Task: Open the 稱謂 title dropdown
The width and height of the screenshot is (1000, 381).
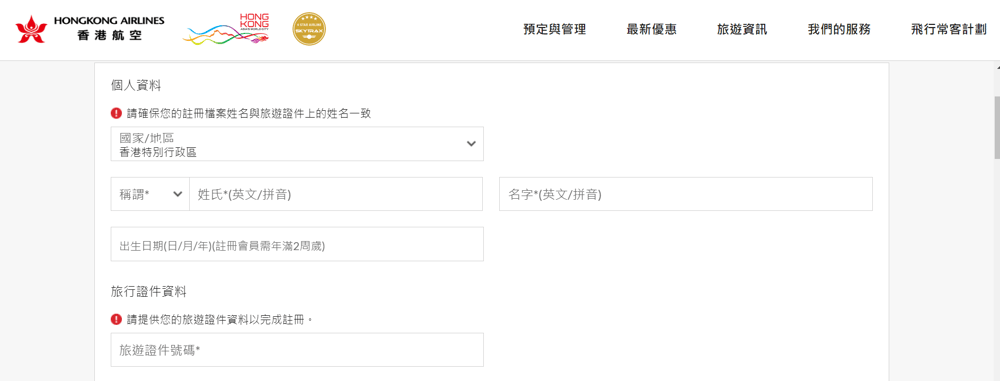Action: [x=151, y=194]
